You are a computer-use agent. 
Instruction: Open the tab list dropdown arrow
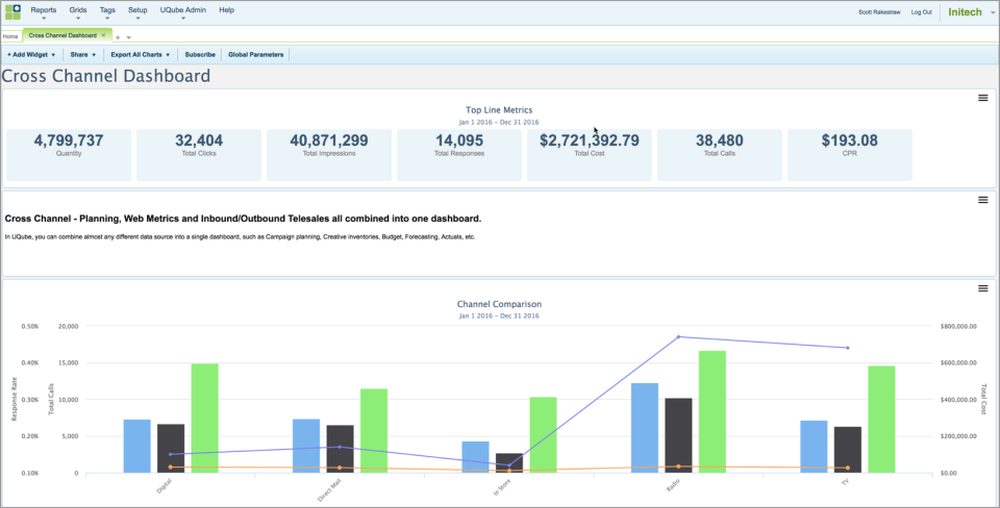point(129,38)
